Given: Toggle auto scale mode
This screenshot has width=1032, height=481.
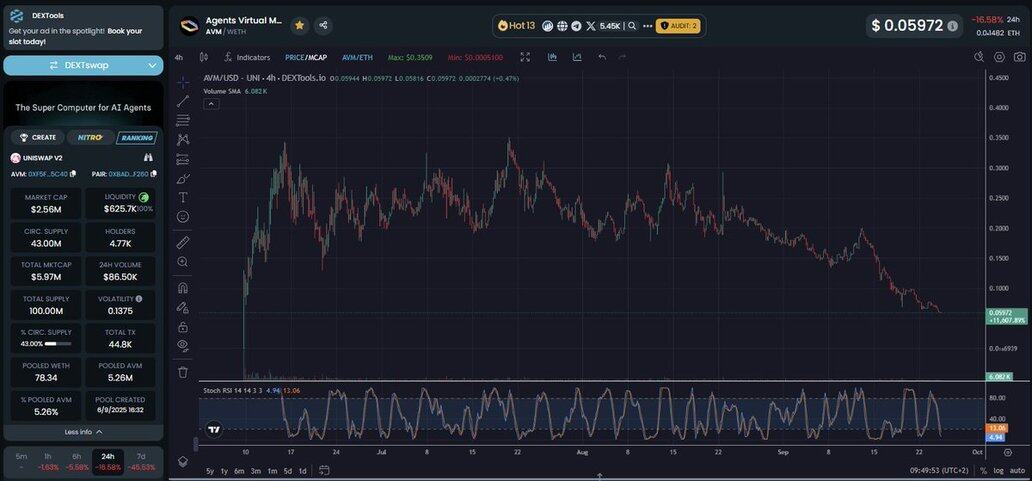Looking at the screenshot, I should [x=1018, y=470].
